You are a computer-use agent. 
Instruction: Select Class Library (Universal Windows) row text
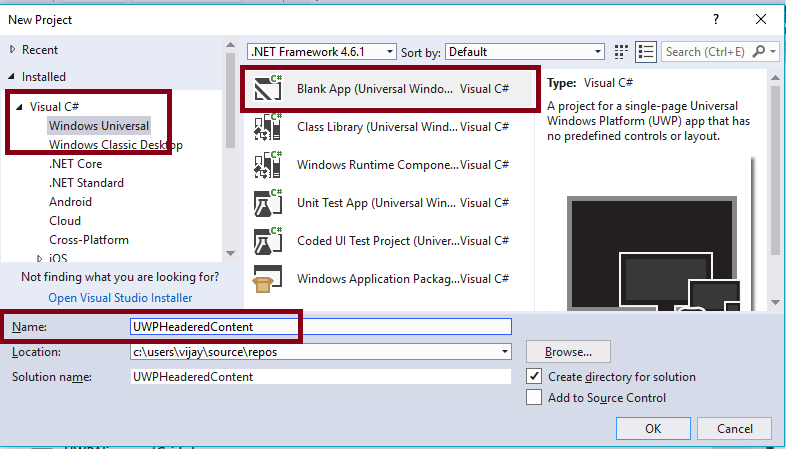click(x=378, y=127)
